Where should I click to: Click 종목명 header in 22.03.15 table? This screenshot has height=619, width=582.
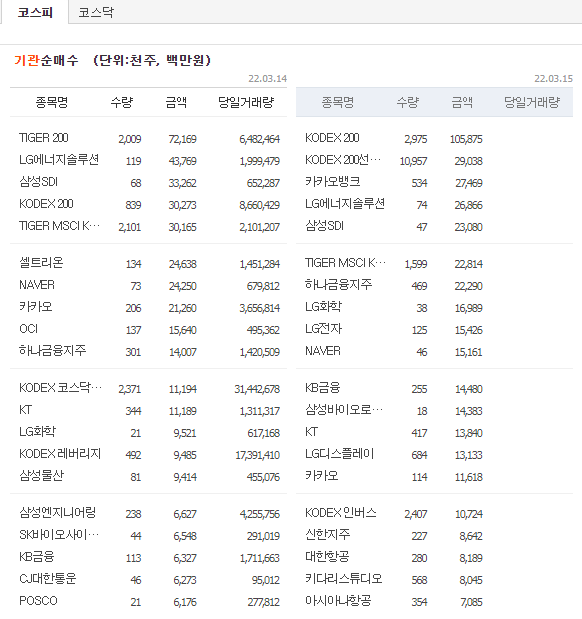[338, 103]
